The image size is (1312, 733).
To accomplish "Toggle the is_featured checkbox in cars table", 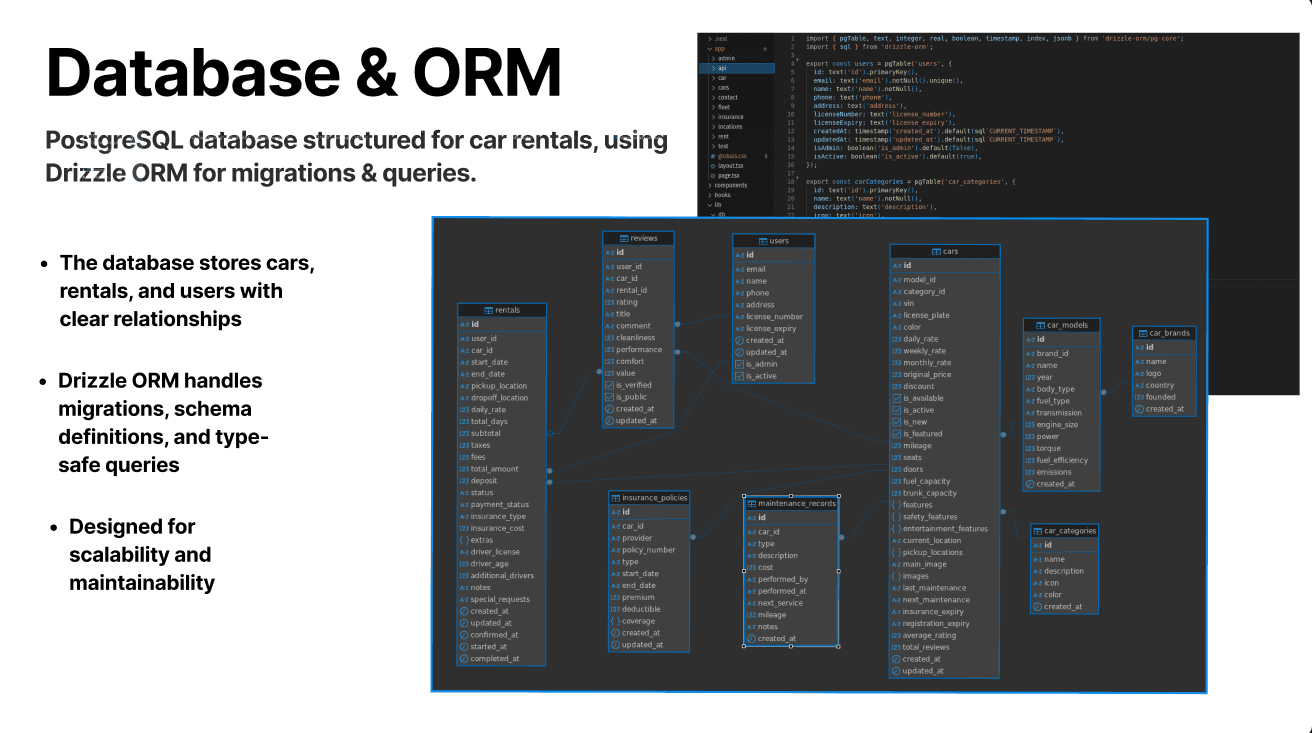I will 896,434.
